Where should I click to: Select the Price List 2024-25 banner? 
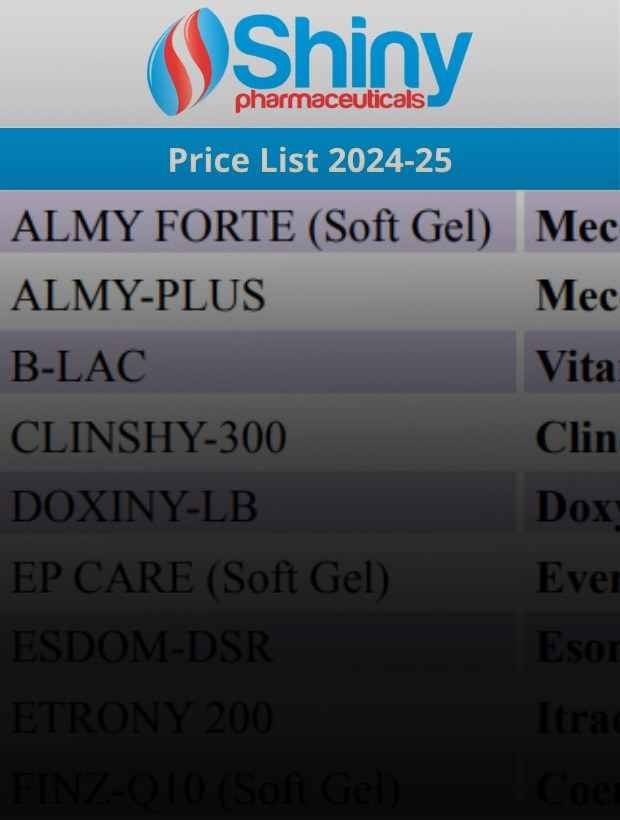tap(310, 160)
